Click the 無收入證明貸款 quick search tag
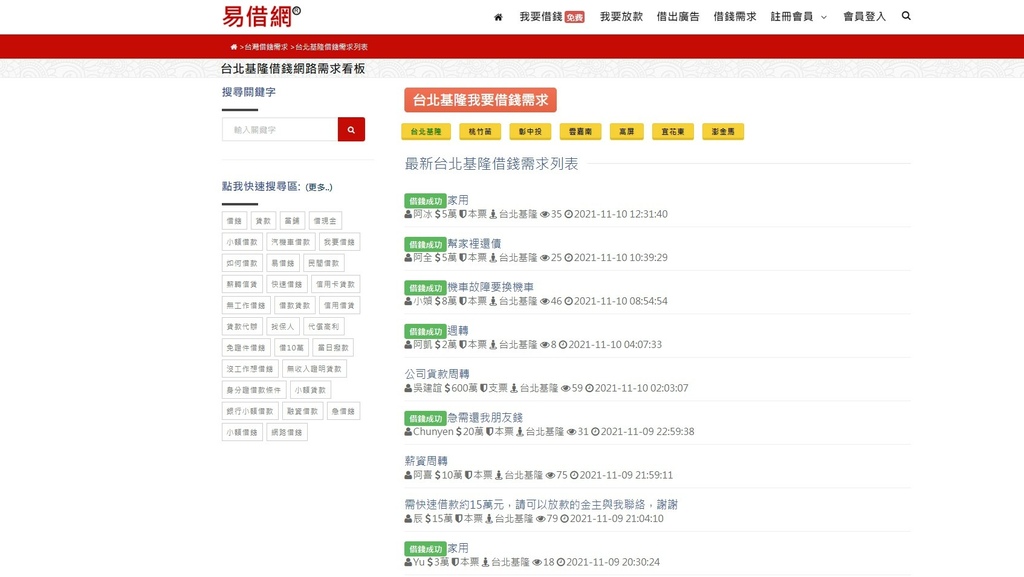The width and height of the screenshot is (1024, 577). tap(315, 369)
